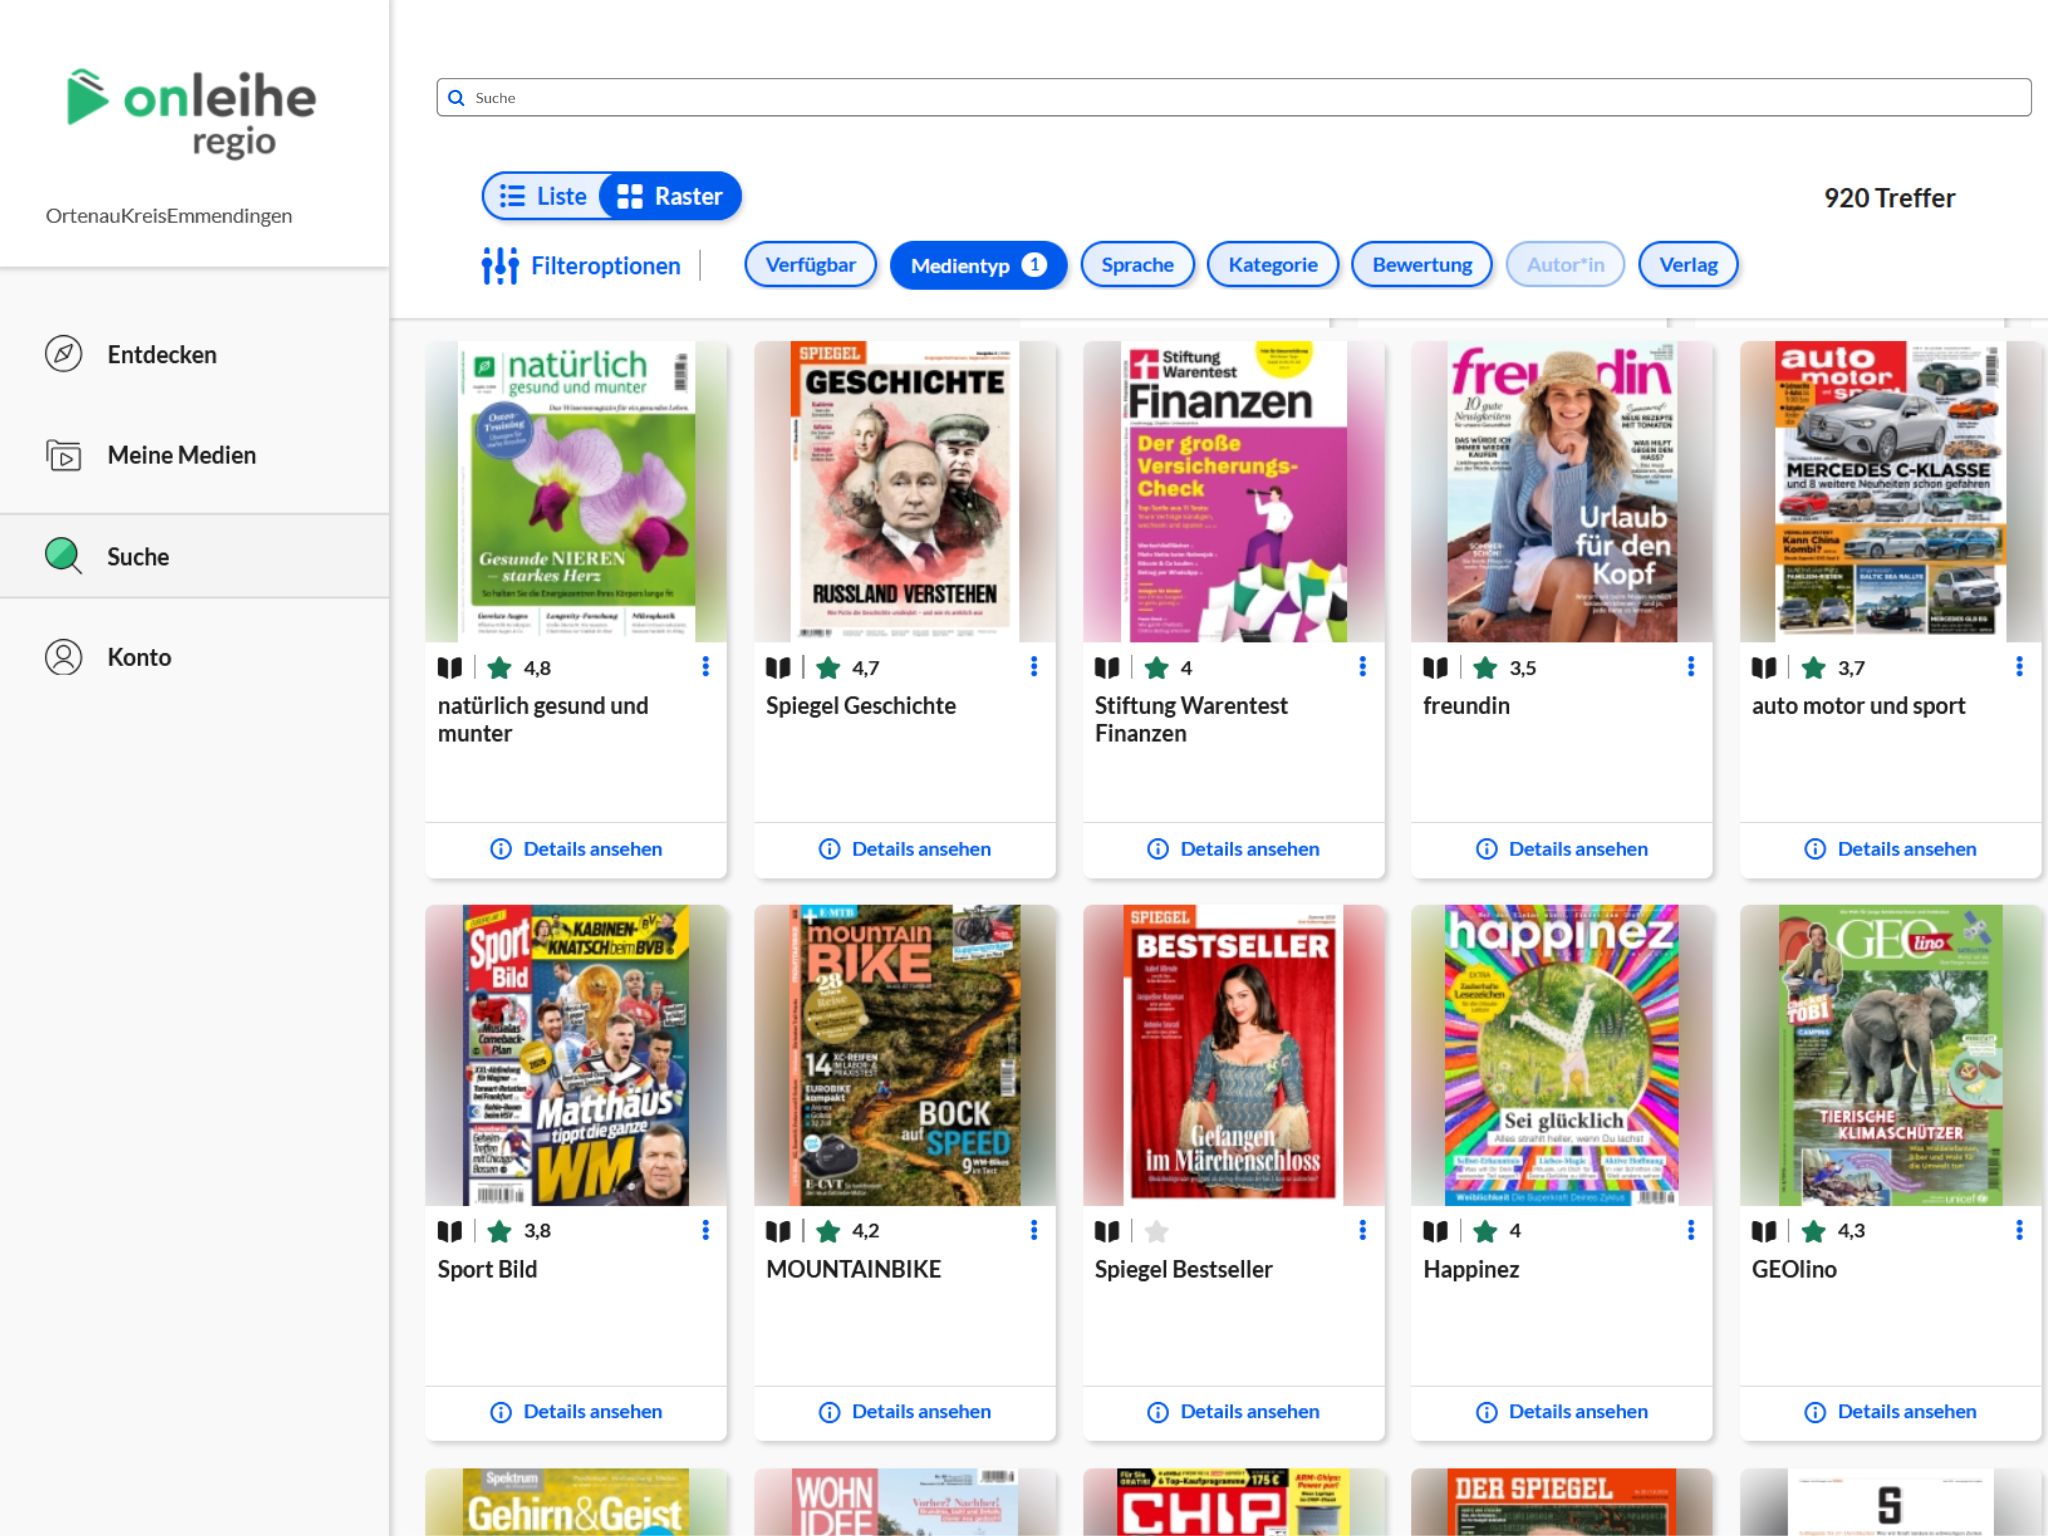Click the Filteroptionen sliders icon
The height and width of the screenshot is (1536, 2048).
[500, 265]
